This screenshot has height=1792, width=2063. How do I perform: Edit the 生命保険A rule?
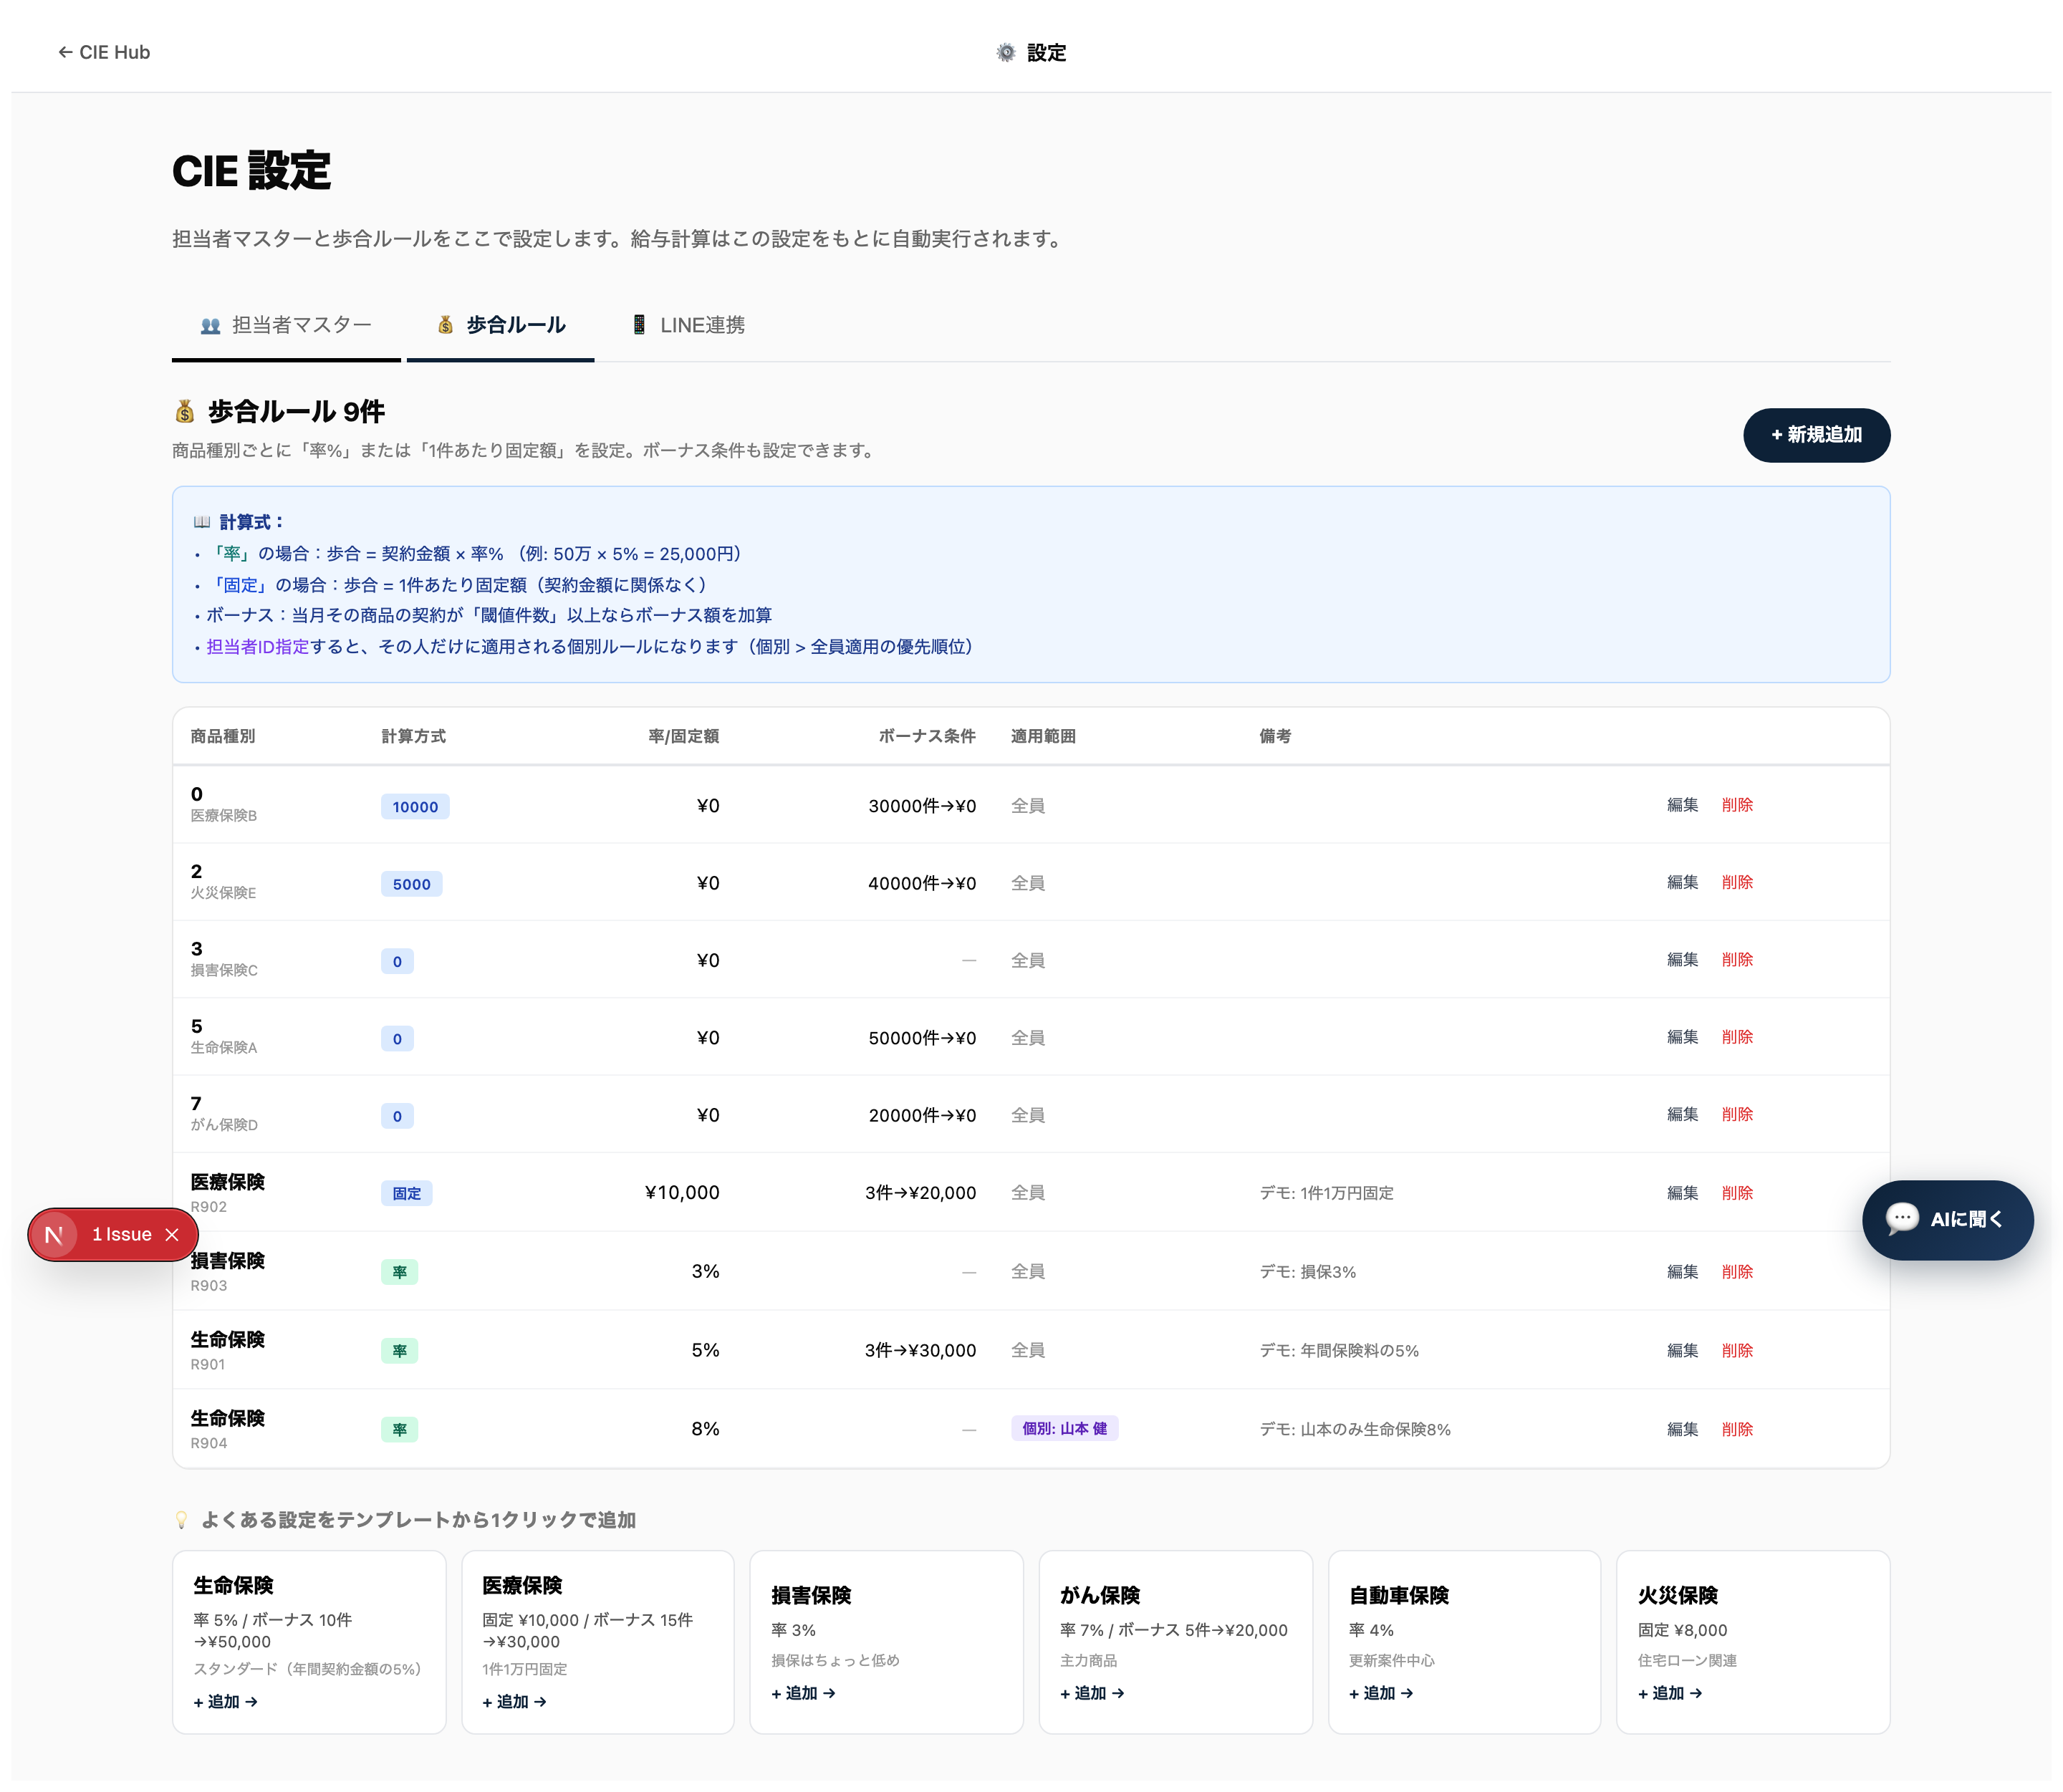coord(1682,1037)
